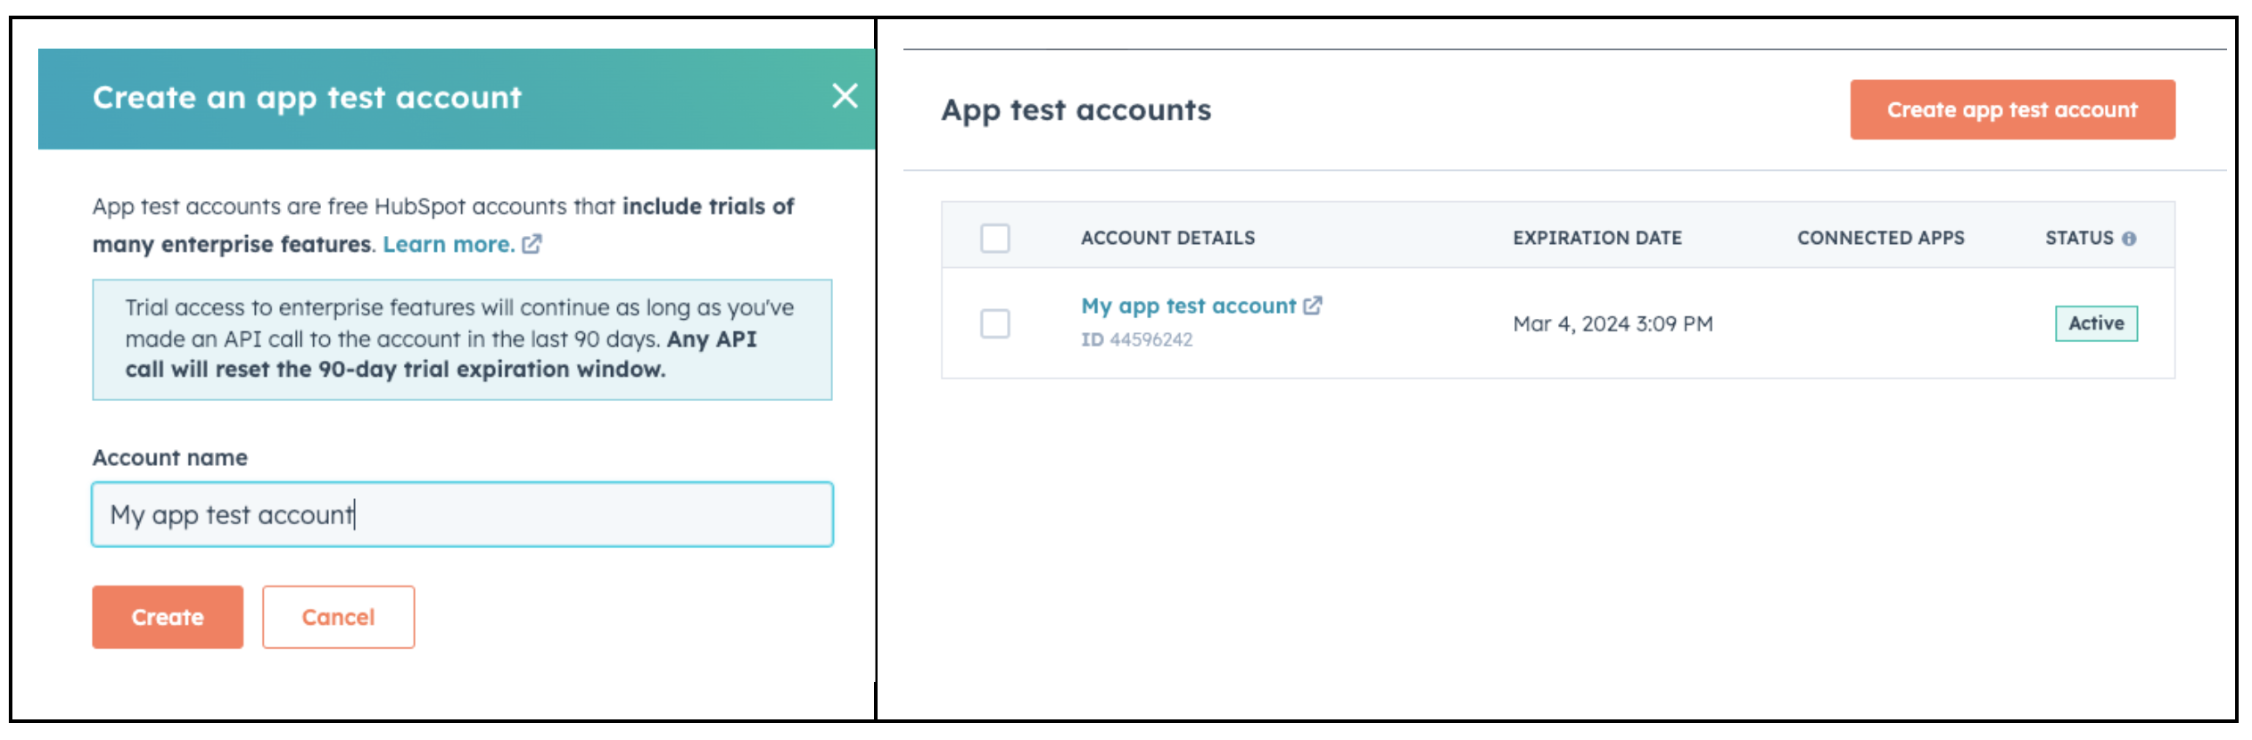Screen dimensions: 2252x740
Task: Click the Connected Apps column header
Action: click(1880, 238)
